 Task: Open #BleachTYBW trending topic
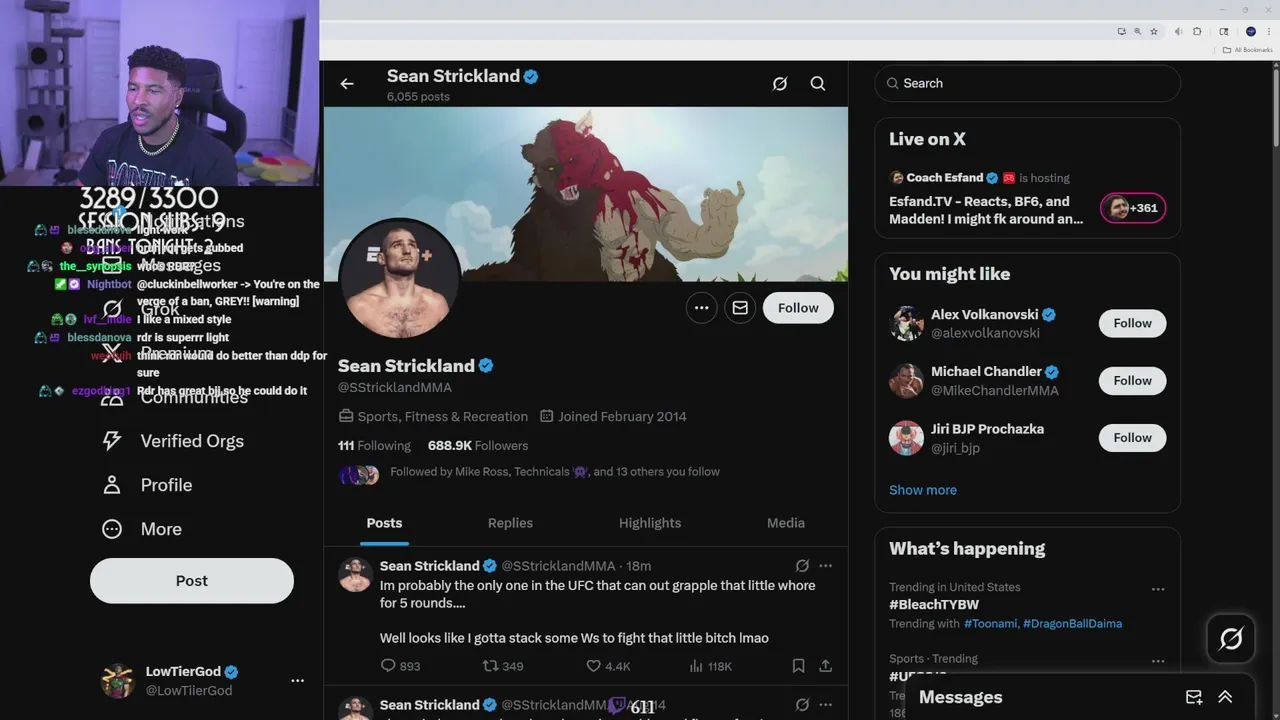point(934,605)
